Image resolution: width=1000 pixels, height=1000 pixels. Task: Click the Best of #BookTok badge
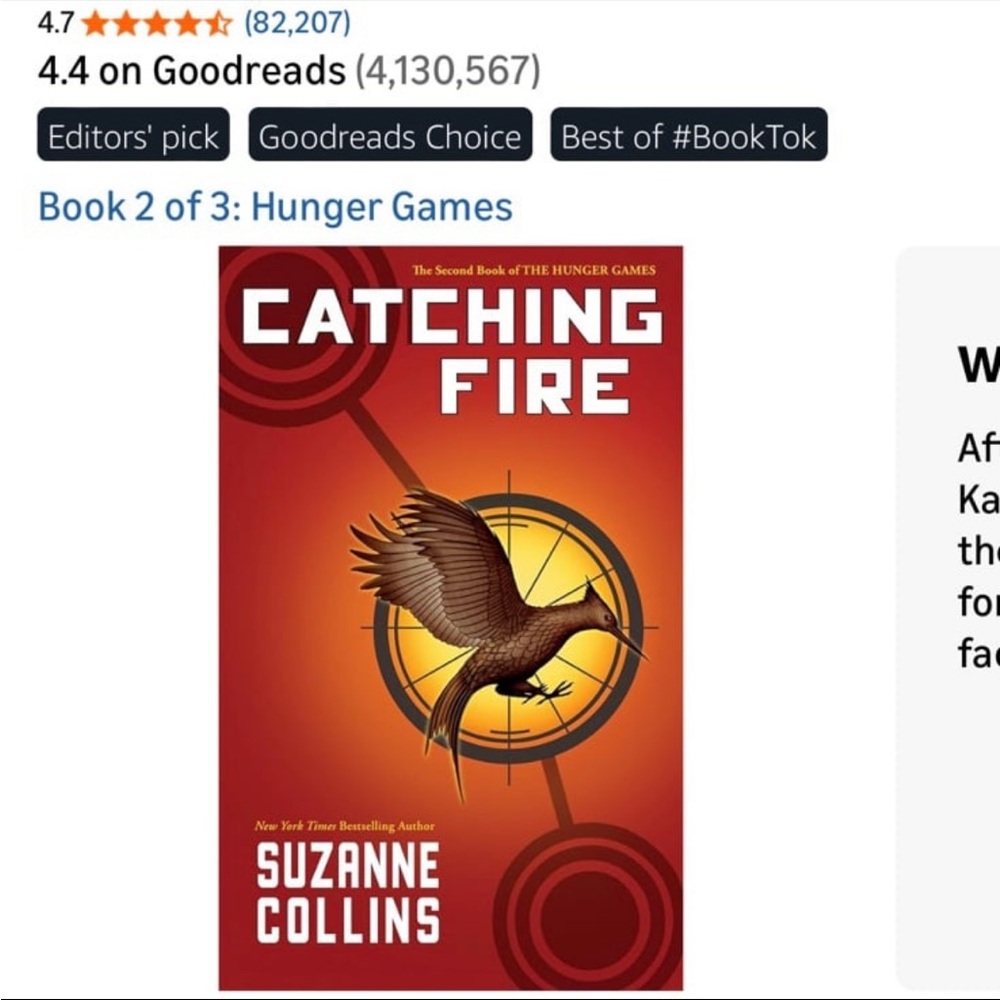point(686,136)
